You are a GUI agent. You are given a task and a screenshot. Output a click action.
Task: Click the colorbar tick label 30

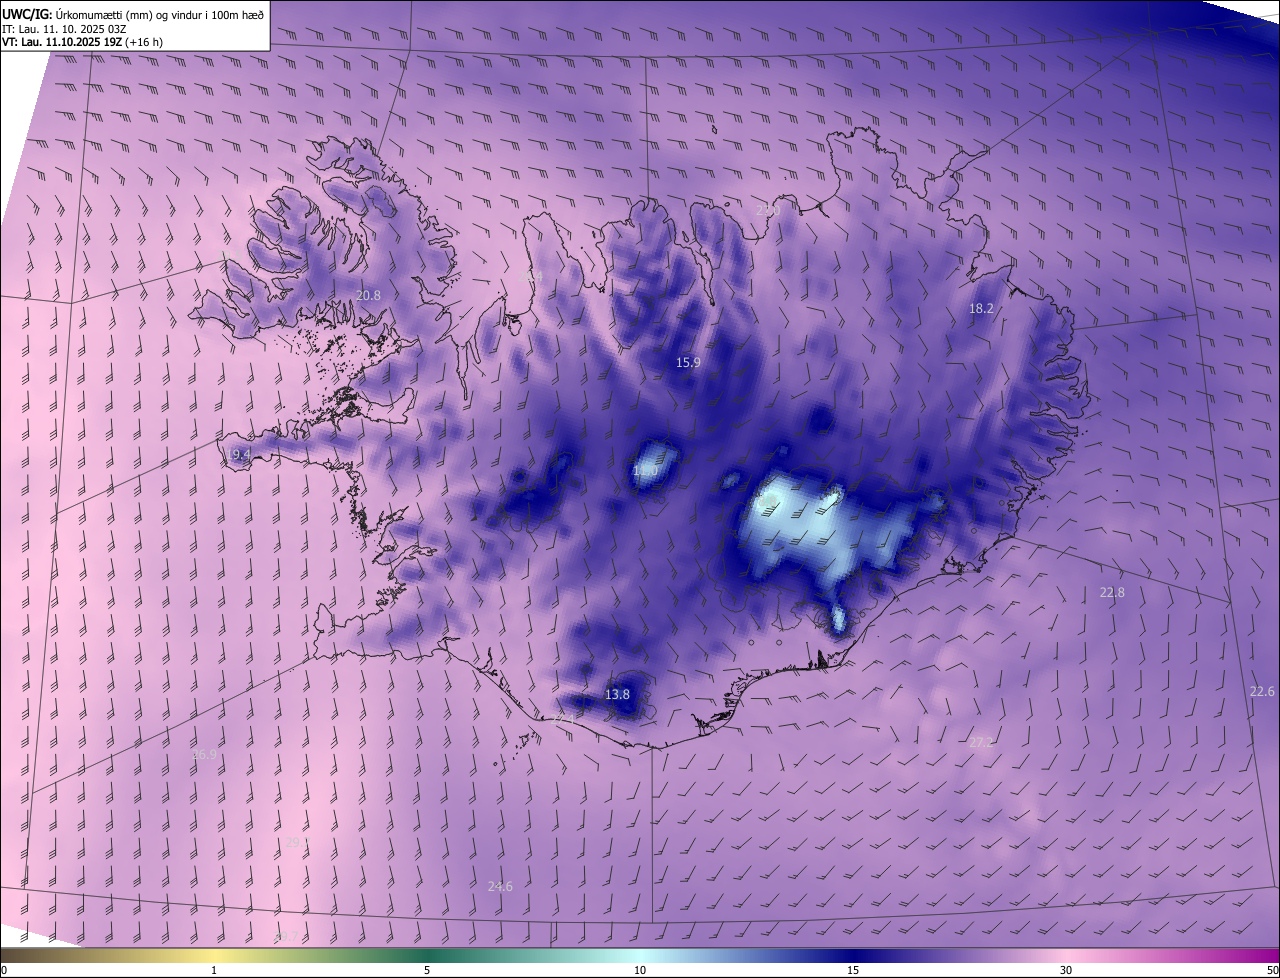point(1066,971)
